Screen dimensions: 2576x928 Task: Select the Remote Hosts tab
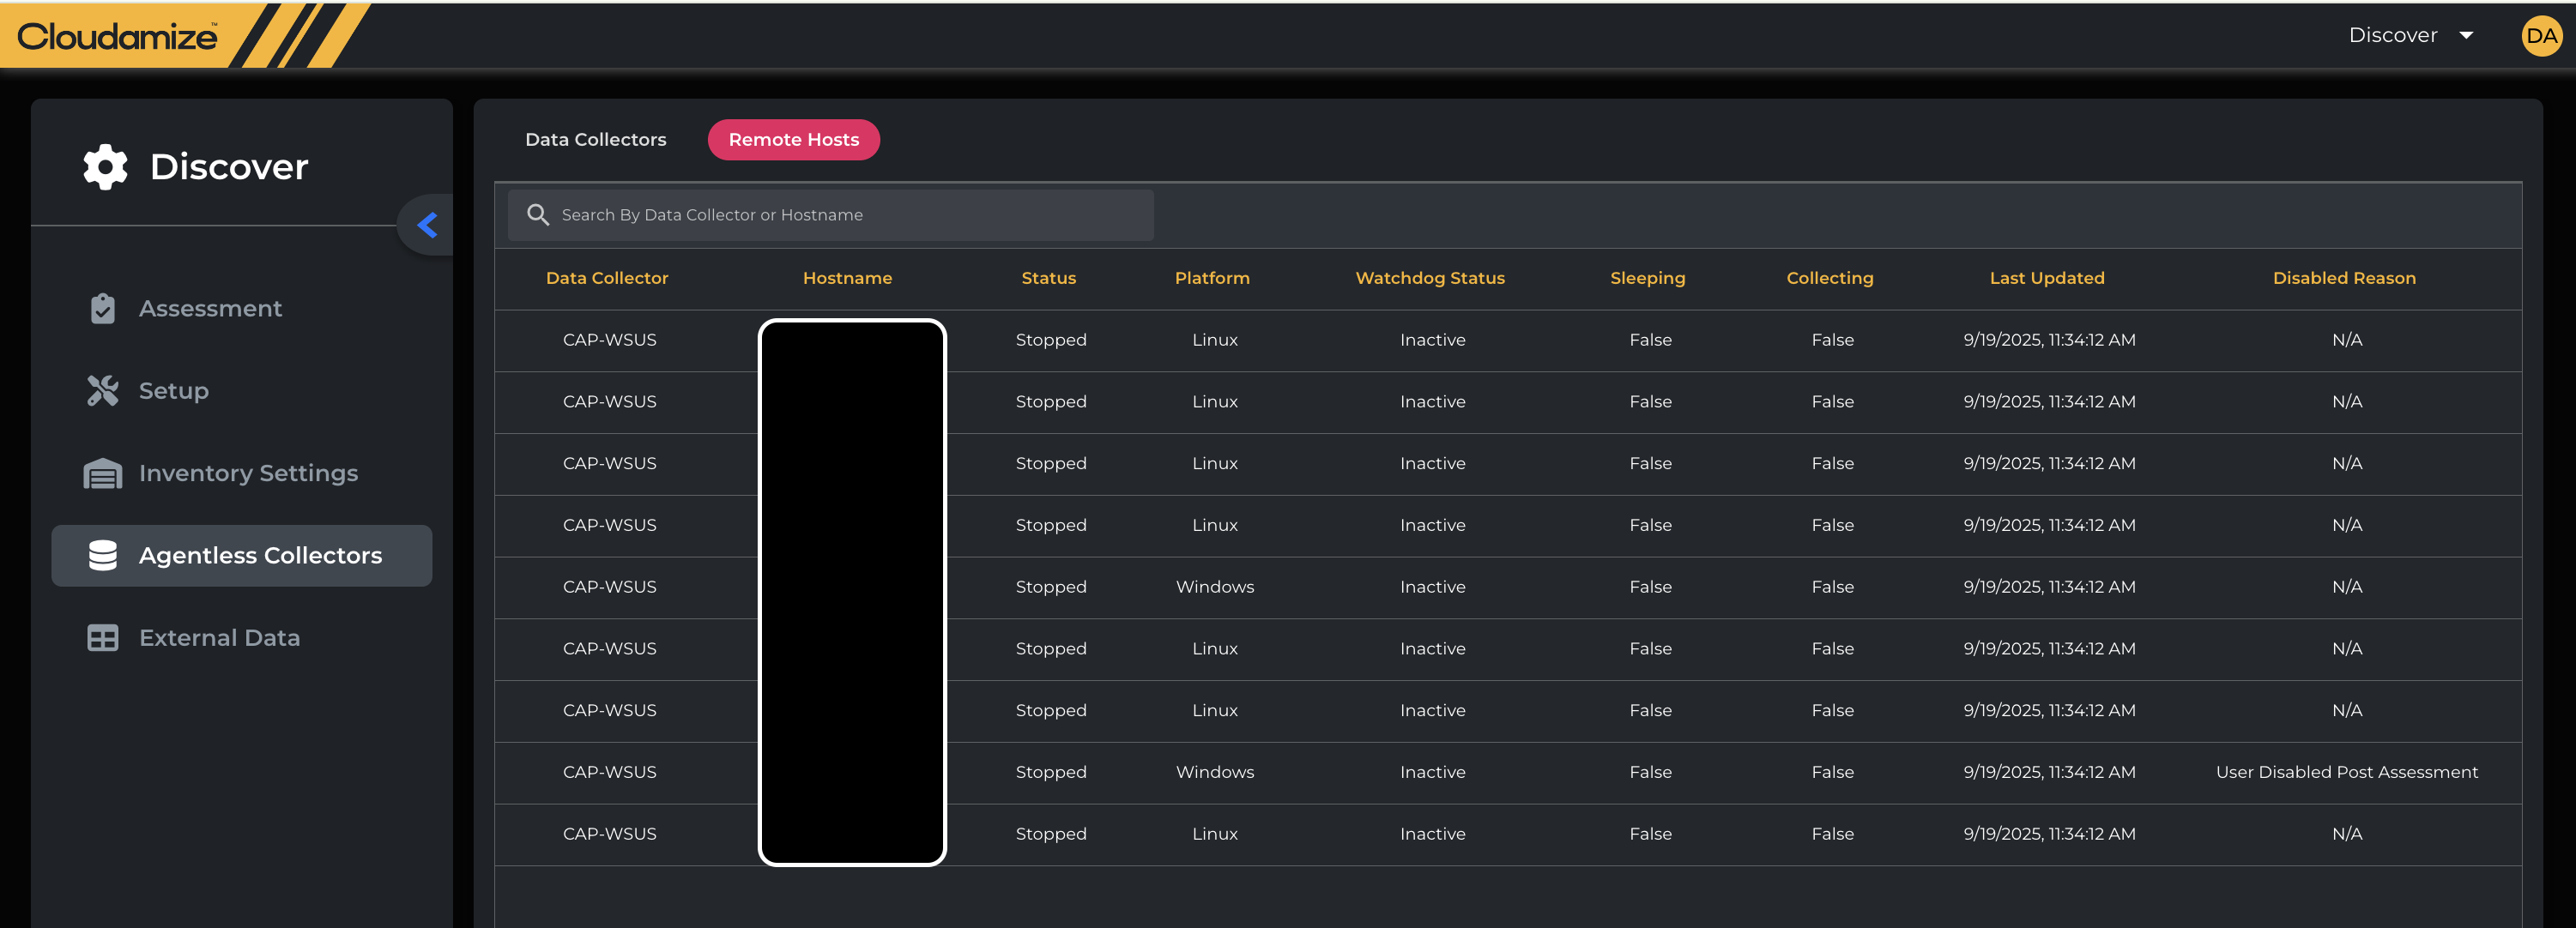(793, 140)
